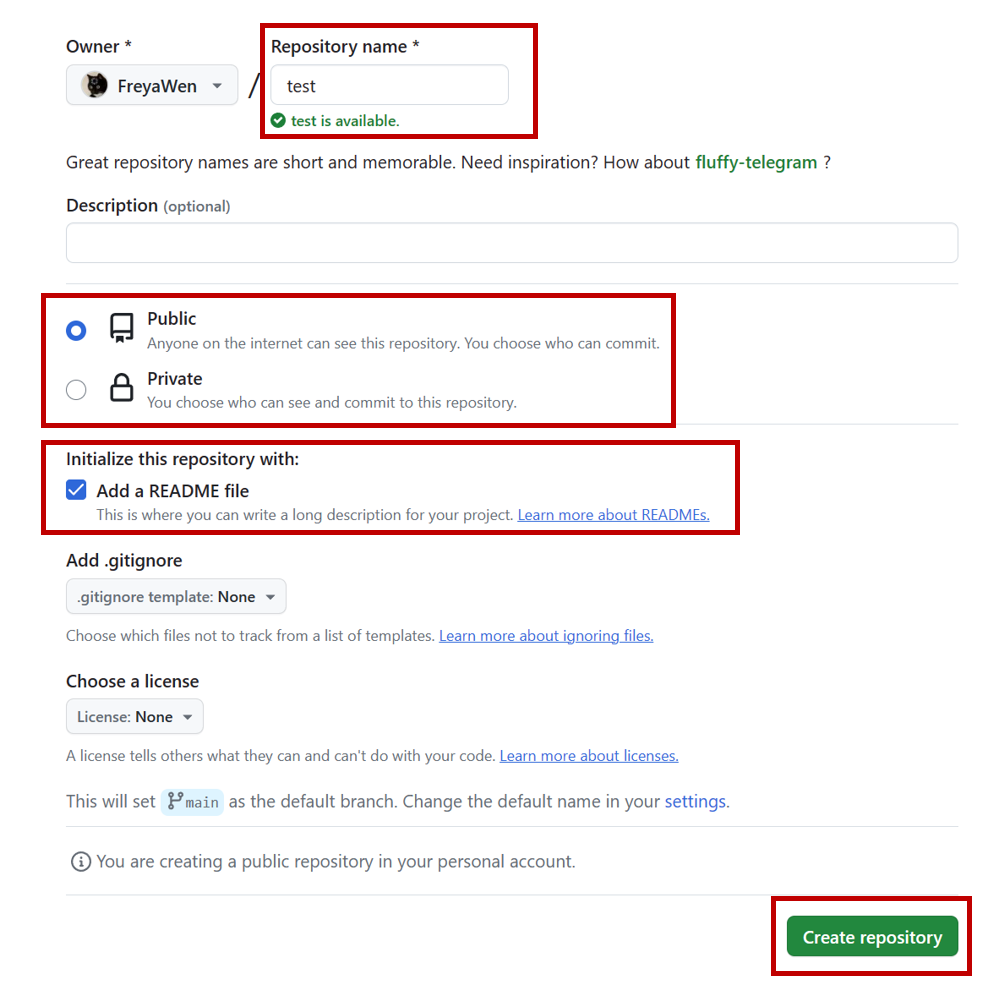Click into the Description input field

[512, 243]
